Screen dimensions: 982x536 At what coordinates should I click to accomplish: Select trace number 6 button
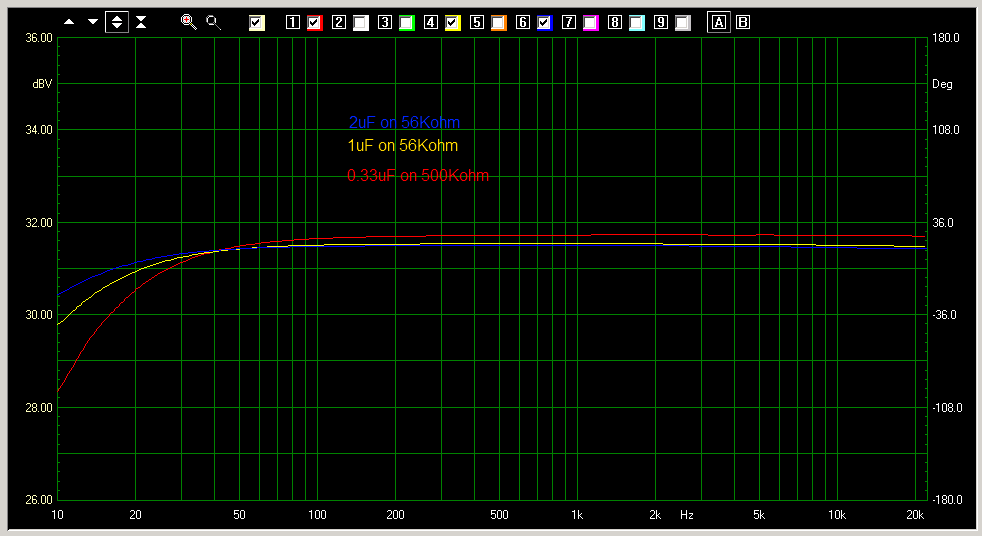pyautogui.click(x=523, y=22)
